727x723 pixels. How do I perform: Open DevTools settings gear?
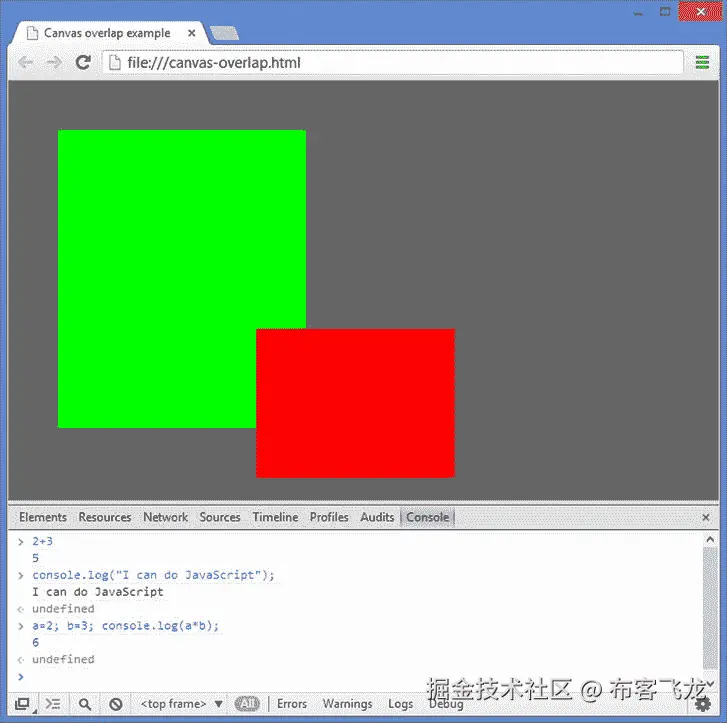pos(703,704)
